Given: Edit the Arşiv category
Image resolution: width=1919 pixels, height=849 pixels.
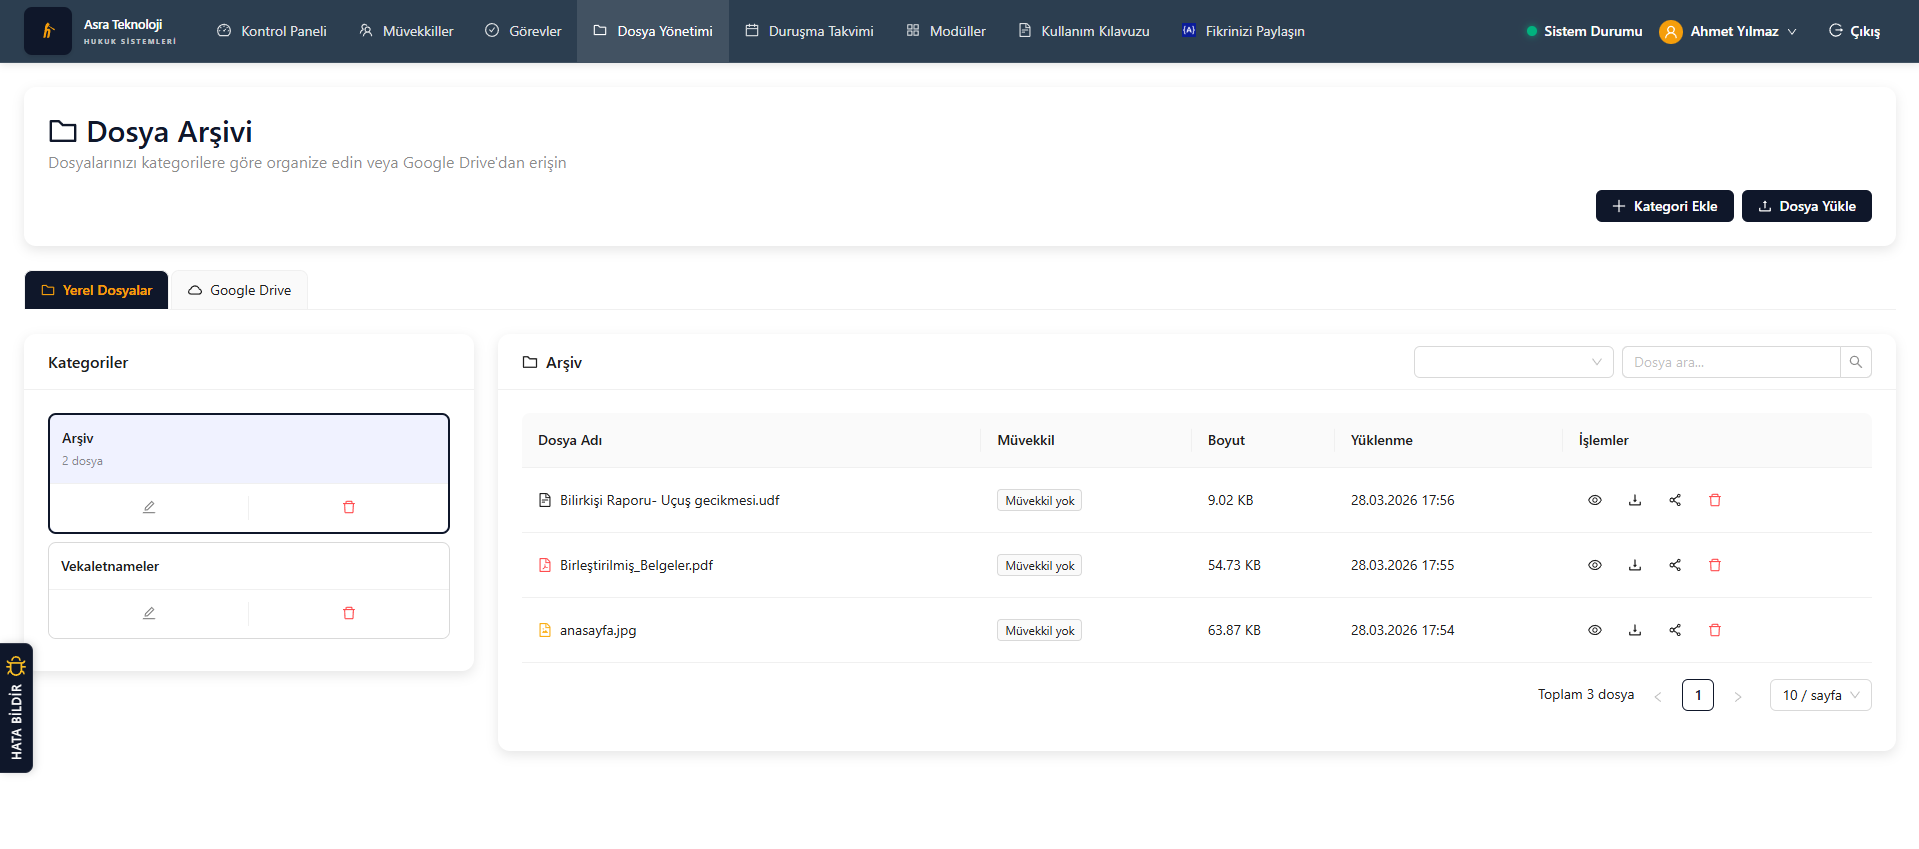Looking at the screenshot, I should click(149, 507).
